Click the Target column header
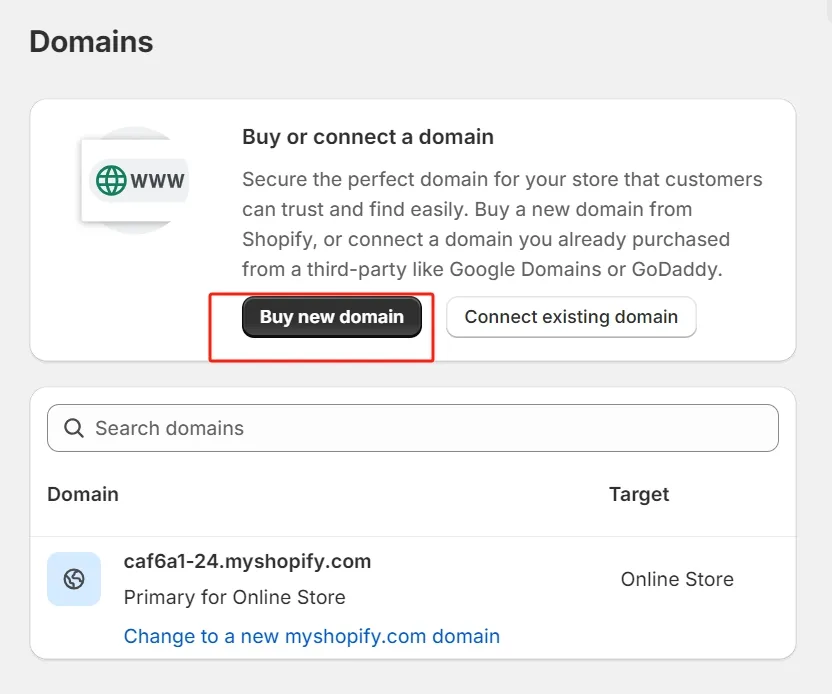The image size is (832, 694). coord(639,494)
